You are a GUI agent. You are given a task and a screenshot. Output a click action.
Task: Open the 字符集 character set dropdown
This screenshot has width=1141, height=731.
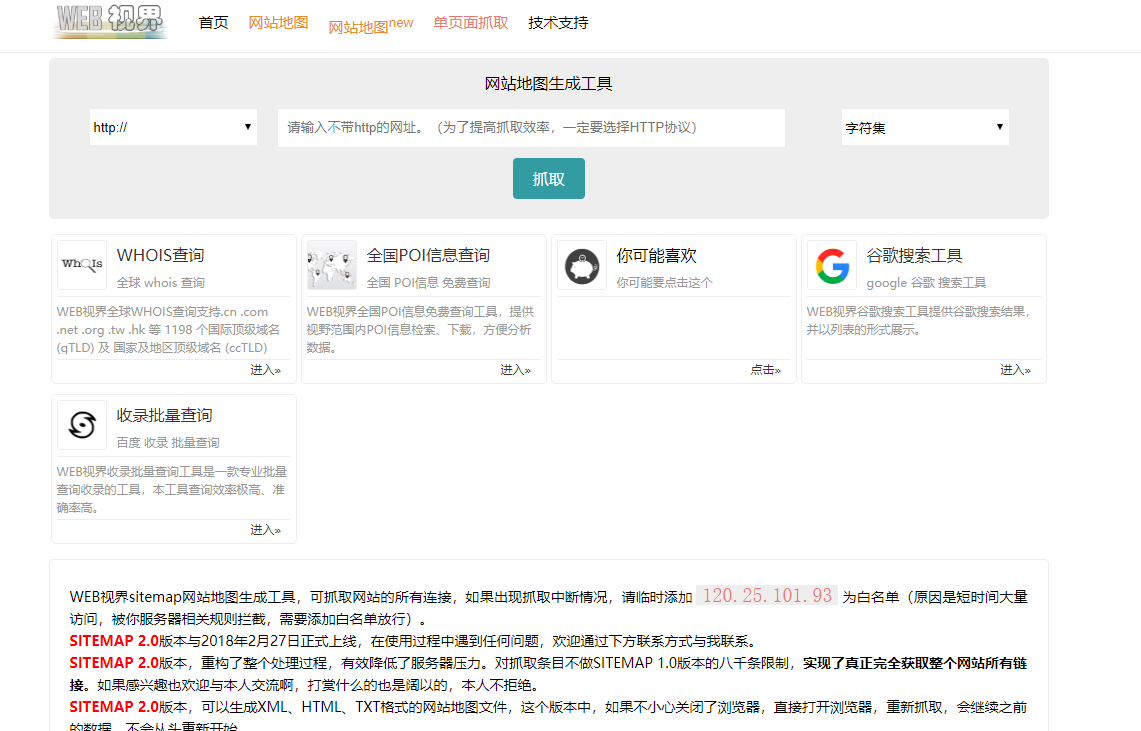point(924,127)
